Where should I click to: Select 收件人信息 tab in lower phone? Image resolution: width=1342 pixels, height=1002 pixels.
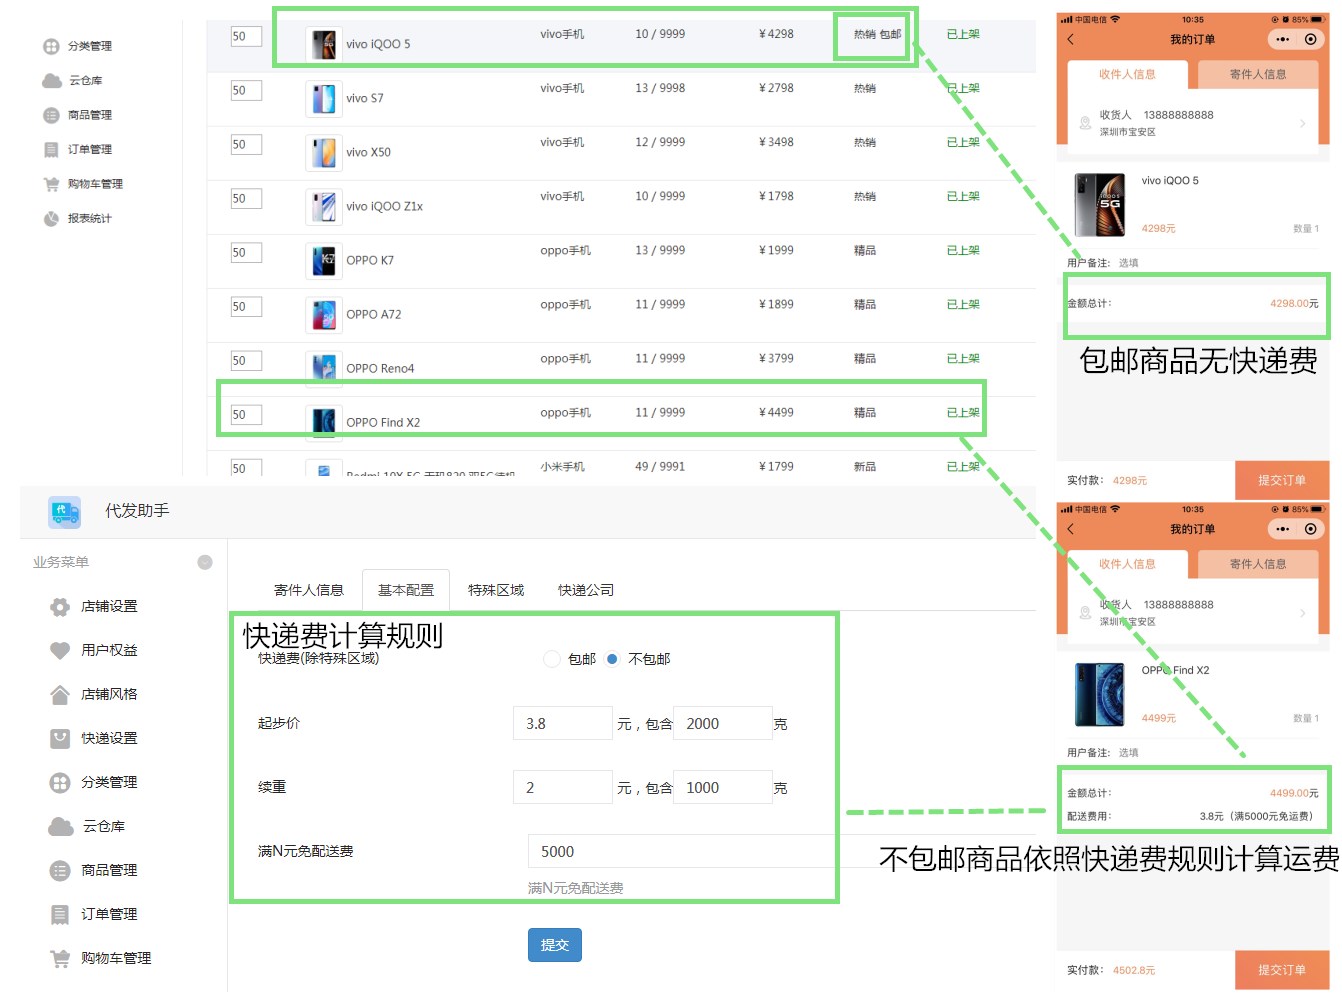pos(1127,565)
